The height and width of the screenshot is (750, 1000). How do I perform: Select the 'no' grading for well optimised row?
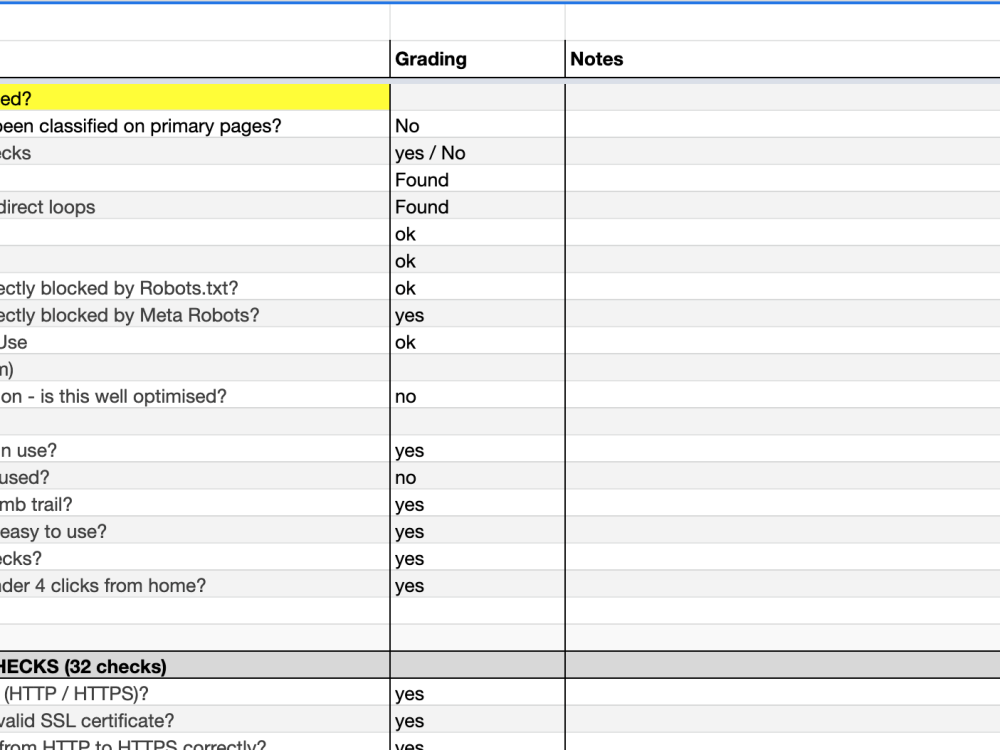(477, 396)
